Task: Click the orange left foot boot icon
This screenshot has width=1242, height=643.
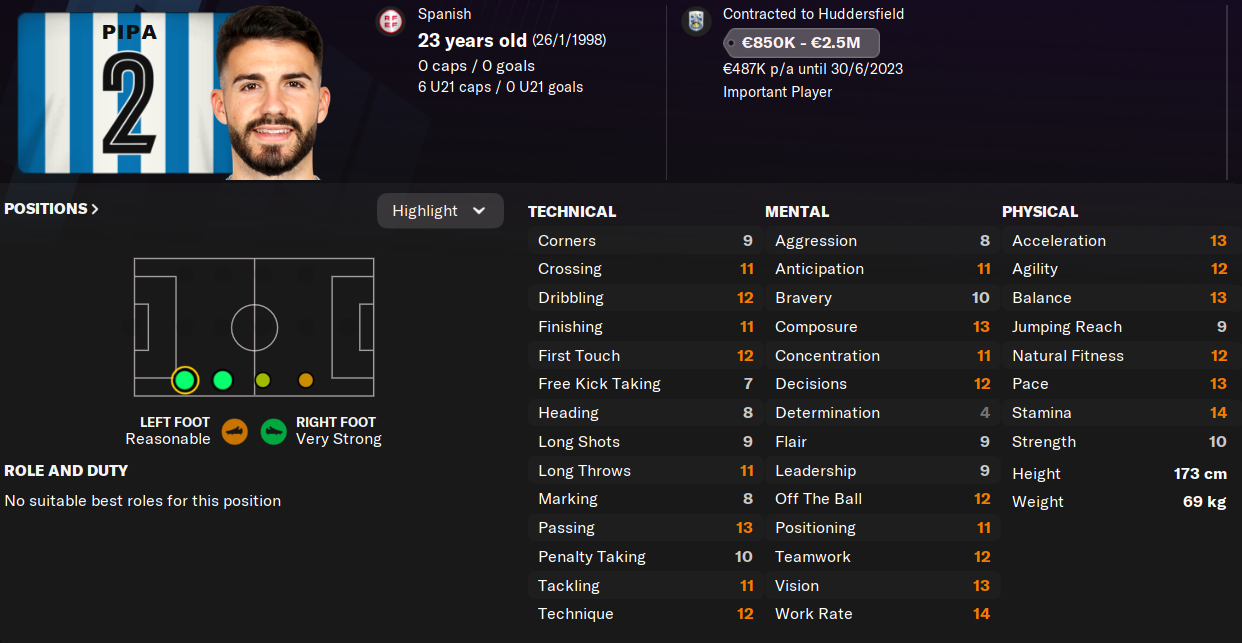Action: point(235,432)
